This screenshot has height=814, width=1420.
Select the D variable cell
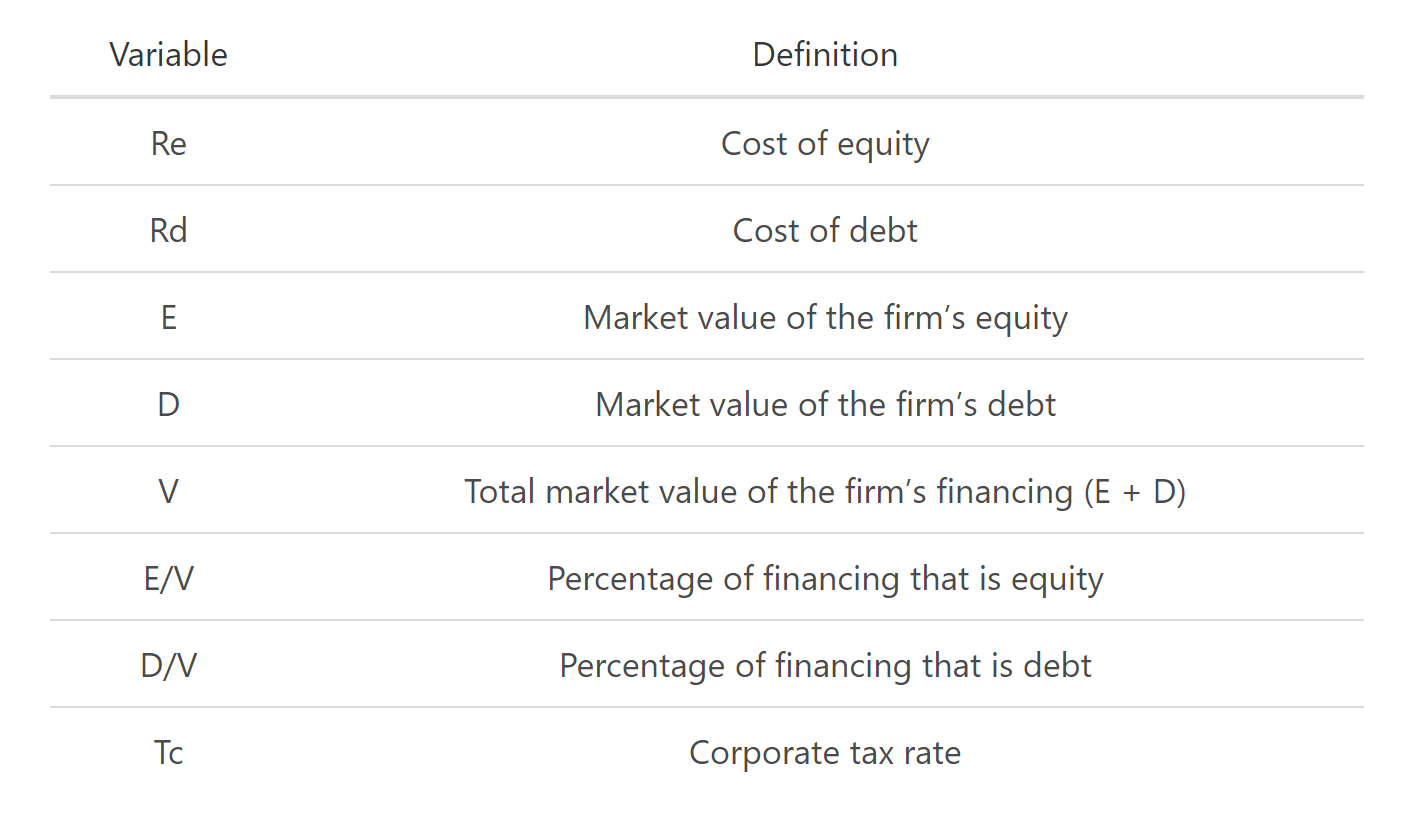click(168, 404)
